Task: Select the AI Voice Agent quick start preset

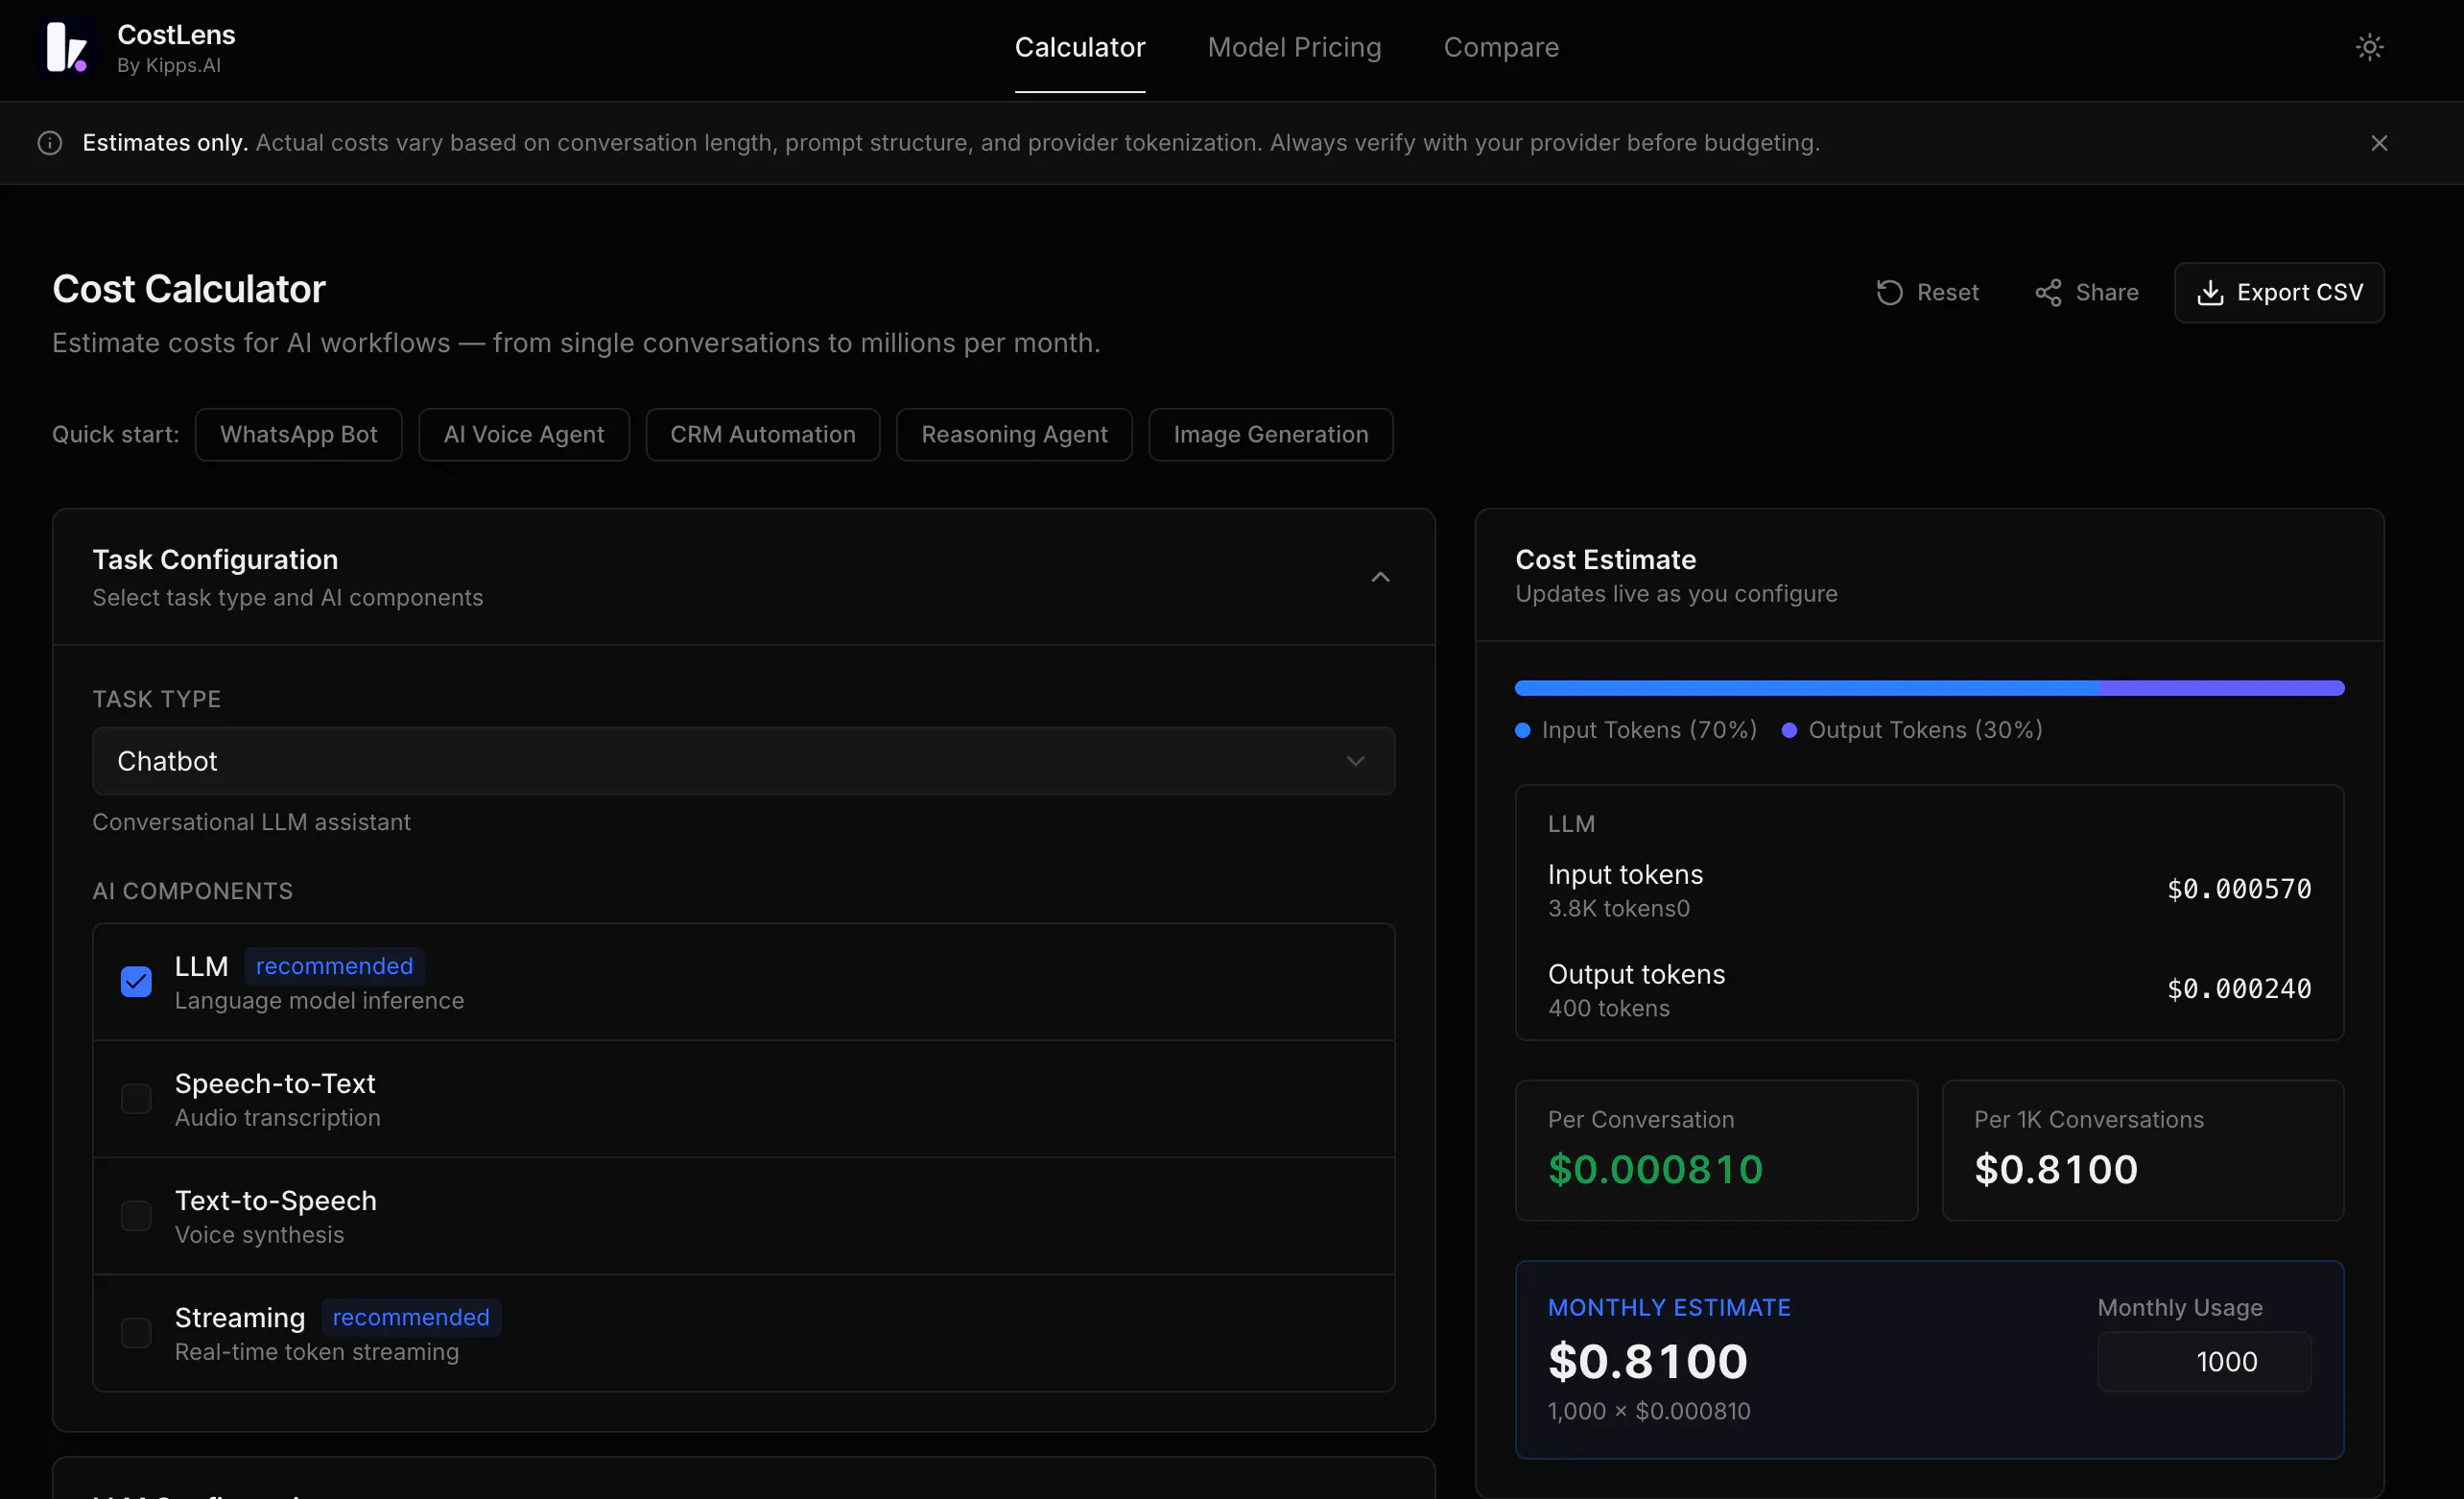Action: [x=524, y=434]
